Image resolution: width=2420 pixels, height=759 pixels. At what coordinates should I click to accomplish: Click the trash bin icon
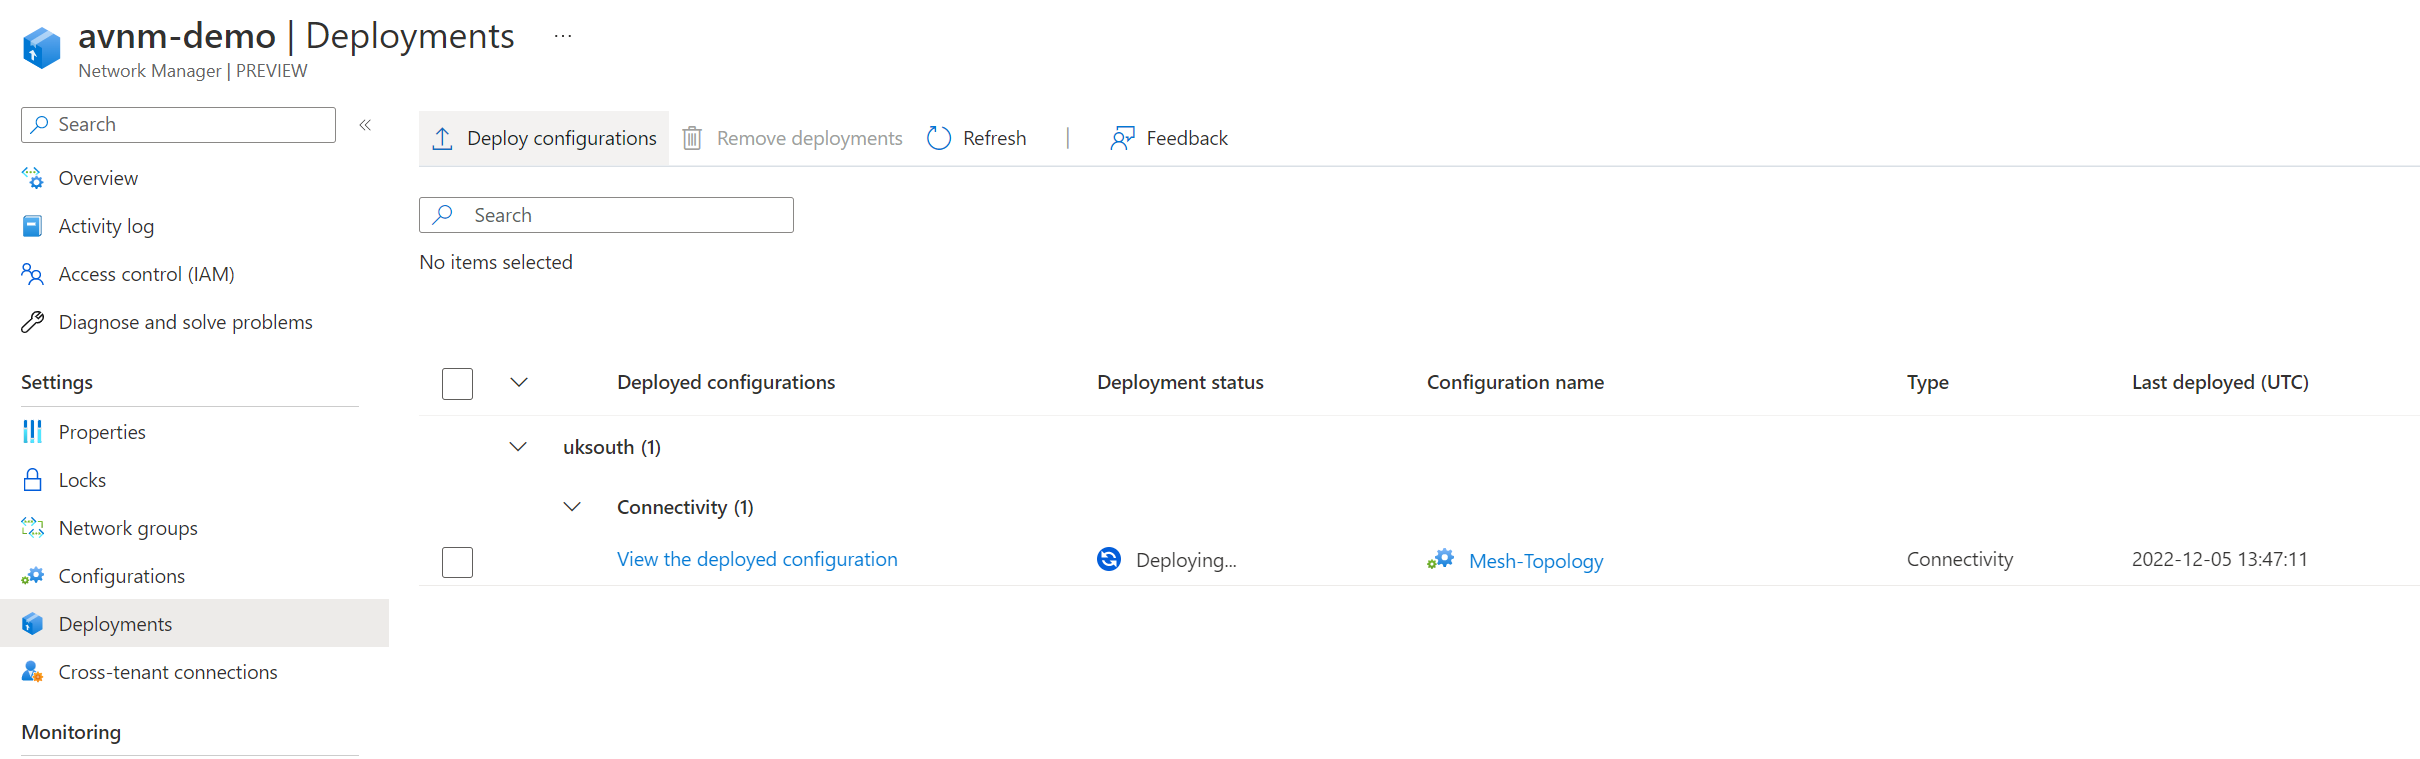(692, 138)
